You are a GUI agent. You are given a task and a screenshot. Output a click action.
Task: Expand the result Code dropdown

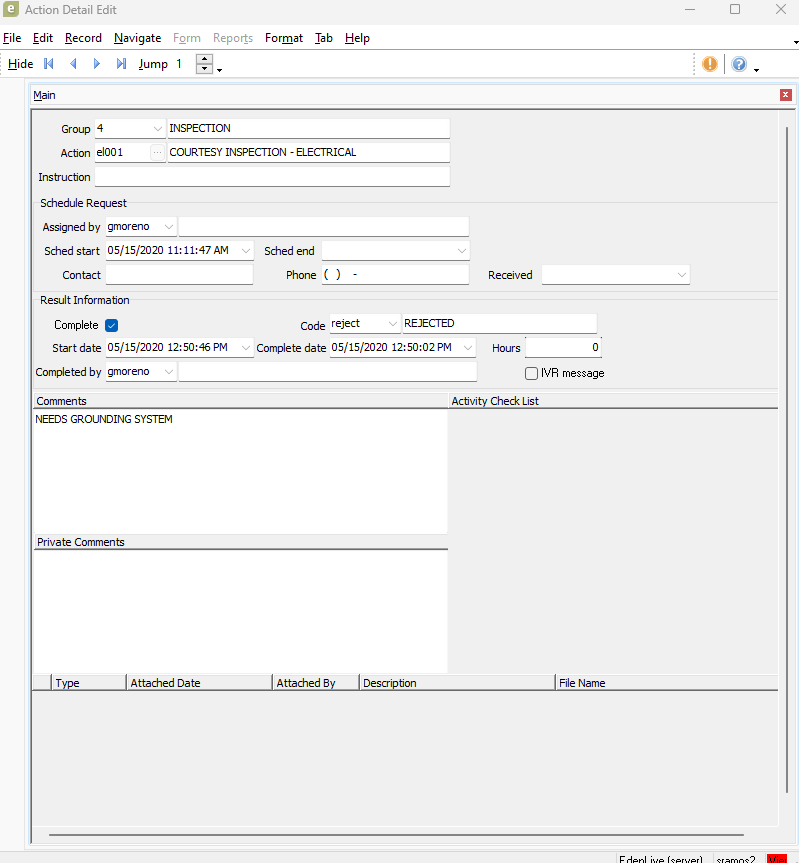point(392,324)
